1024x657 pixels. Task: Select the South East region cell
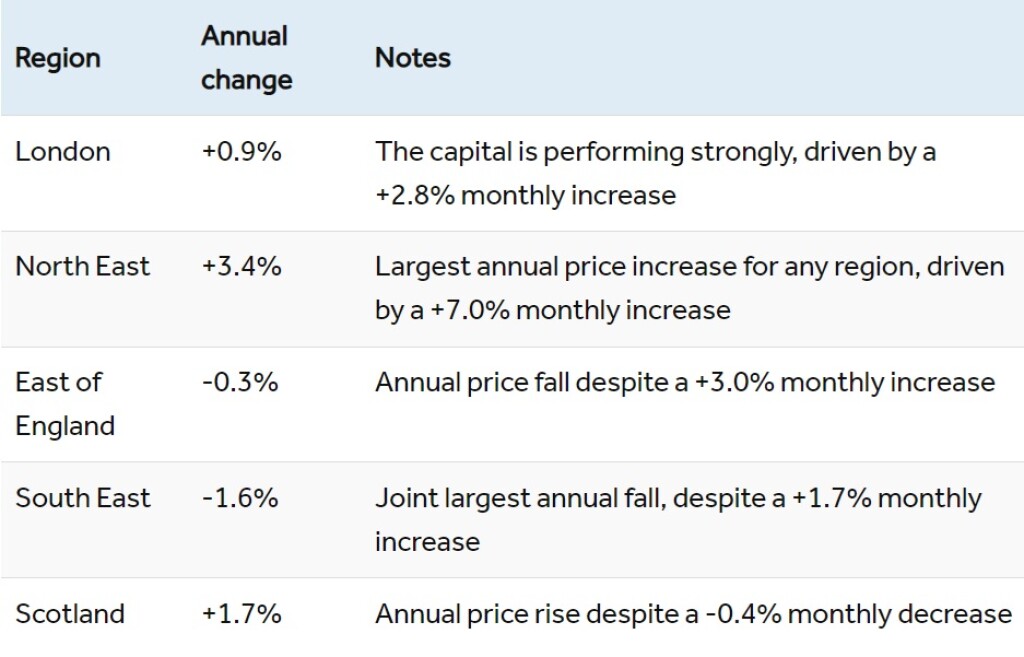tap(83, 498)
